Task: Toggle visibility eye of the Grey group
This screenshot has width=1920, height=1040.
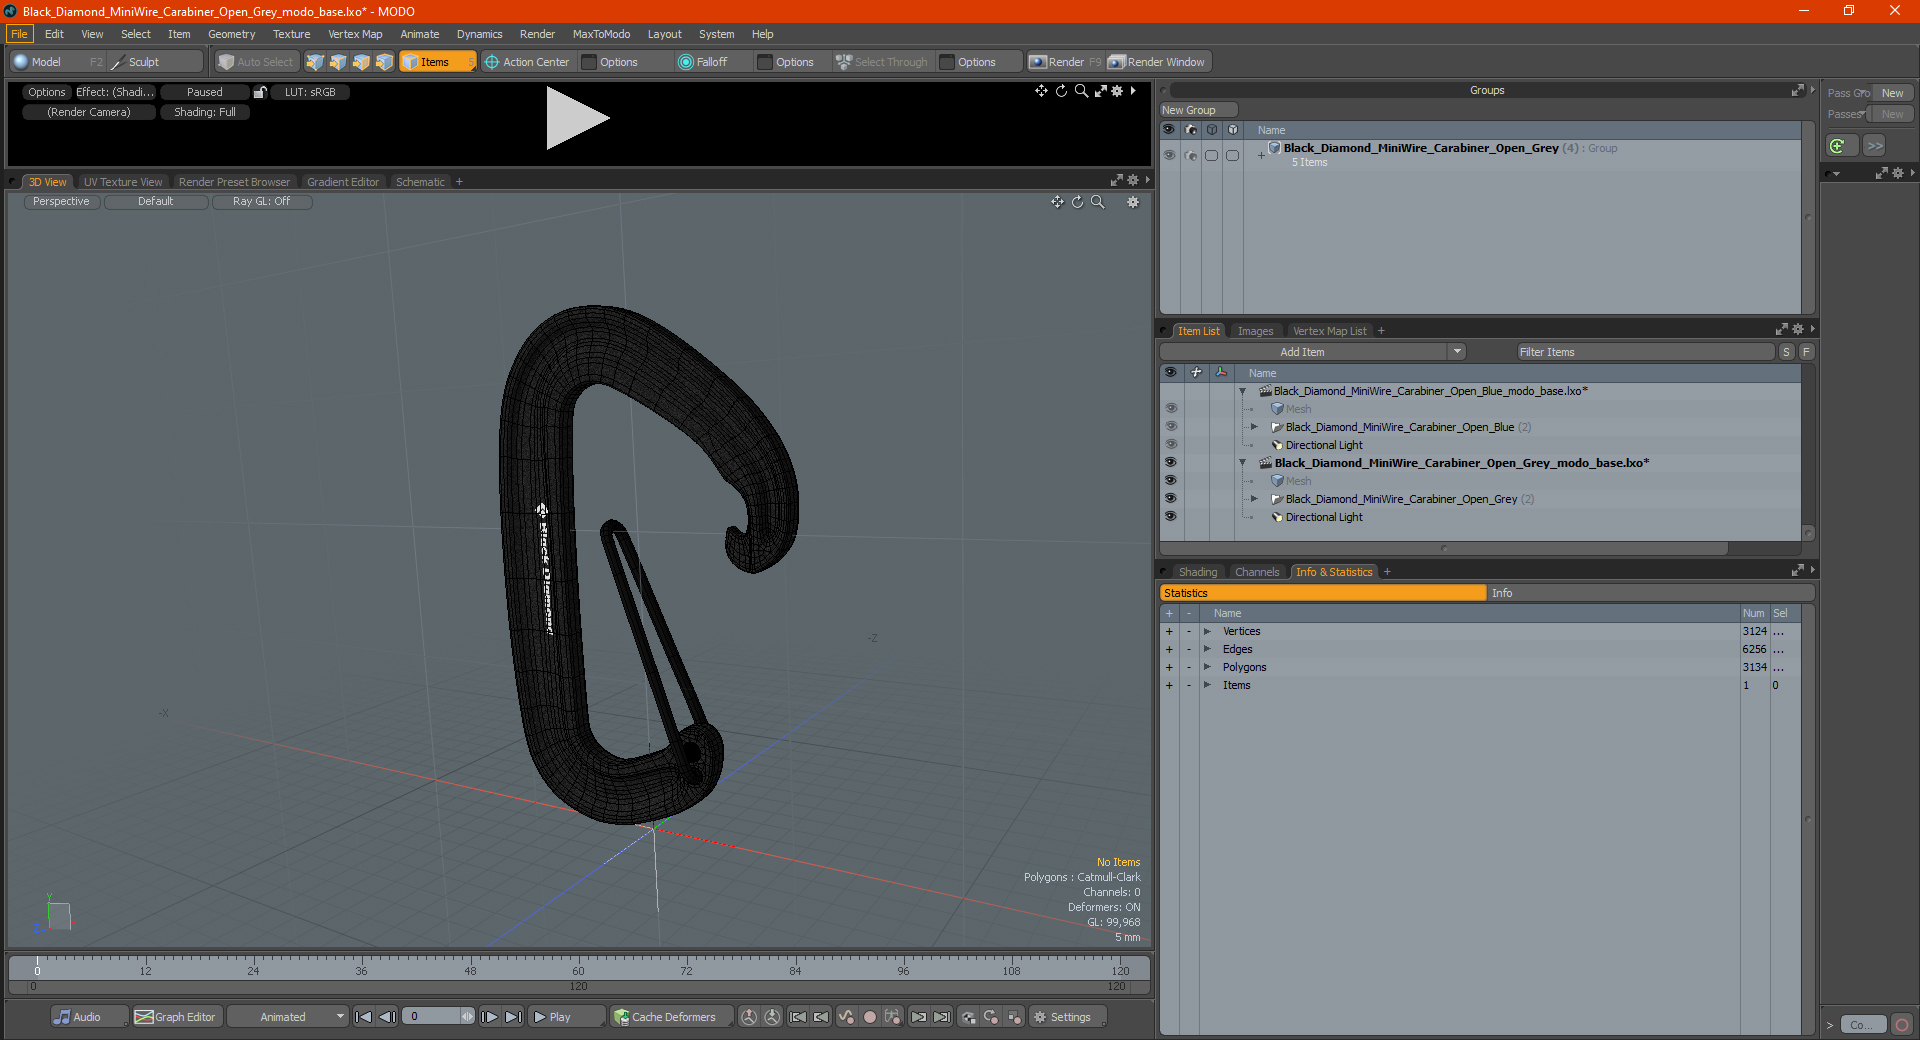Action: (x=1169, y=155)
